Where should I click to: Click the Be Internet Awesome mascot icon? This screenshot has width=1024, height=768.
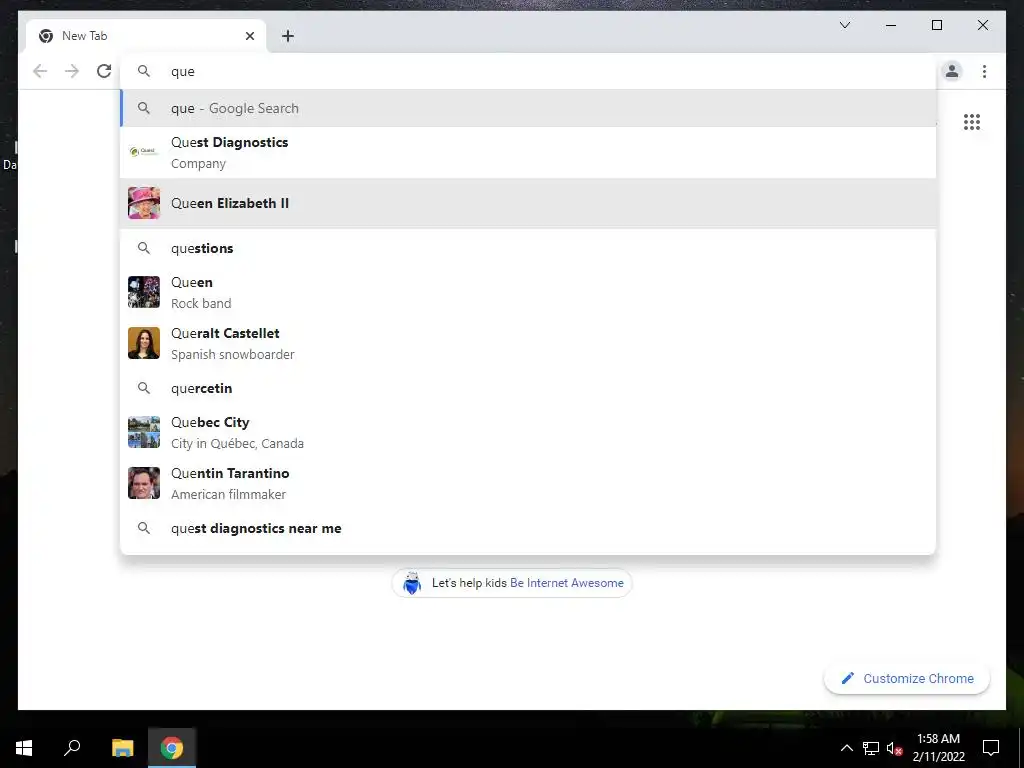click(x=411, y=583)
